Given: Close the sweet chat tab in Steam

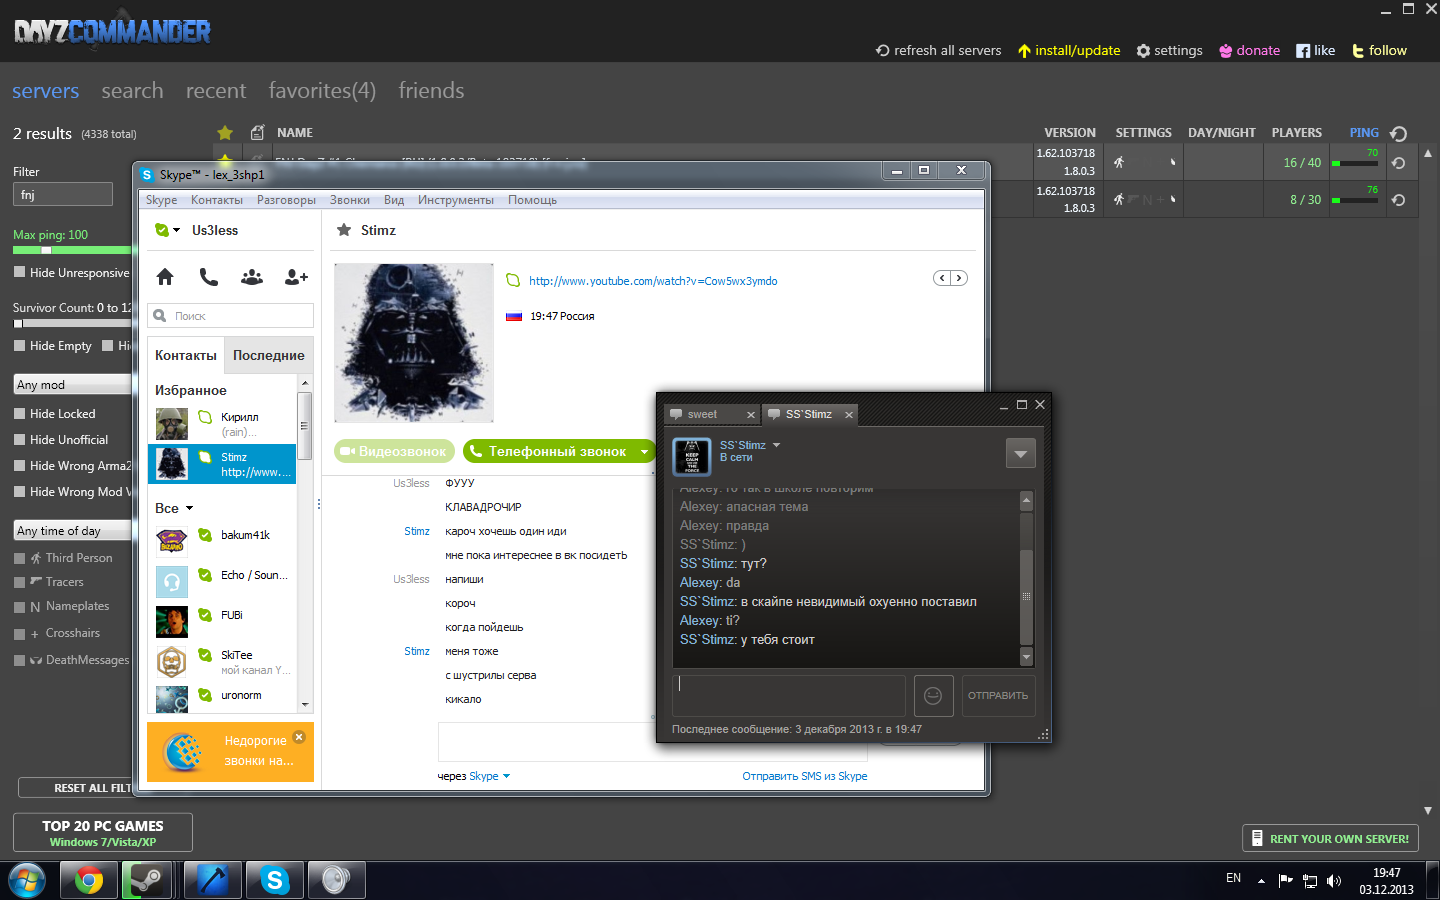Looking at the screenshot, I should click(751, 415).
